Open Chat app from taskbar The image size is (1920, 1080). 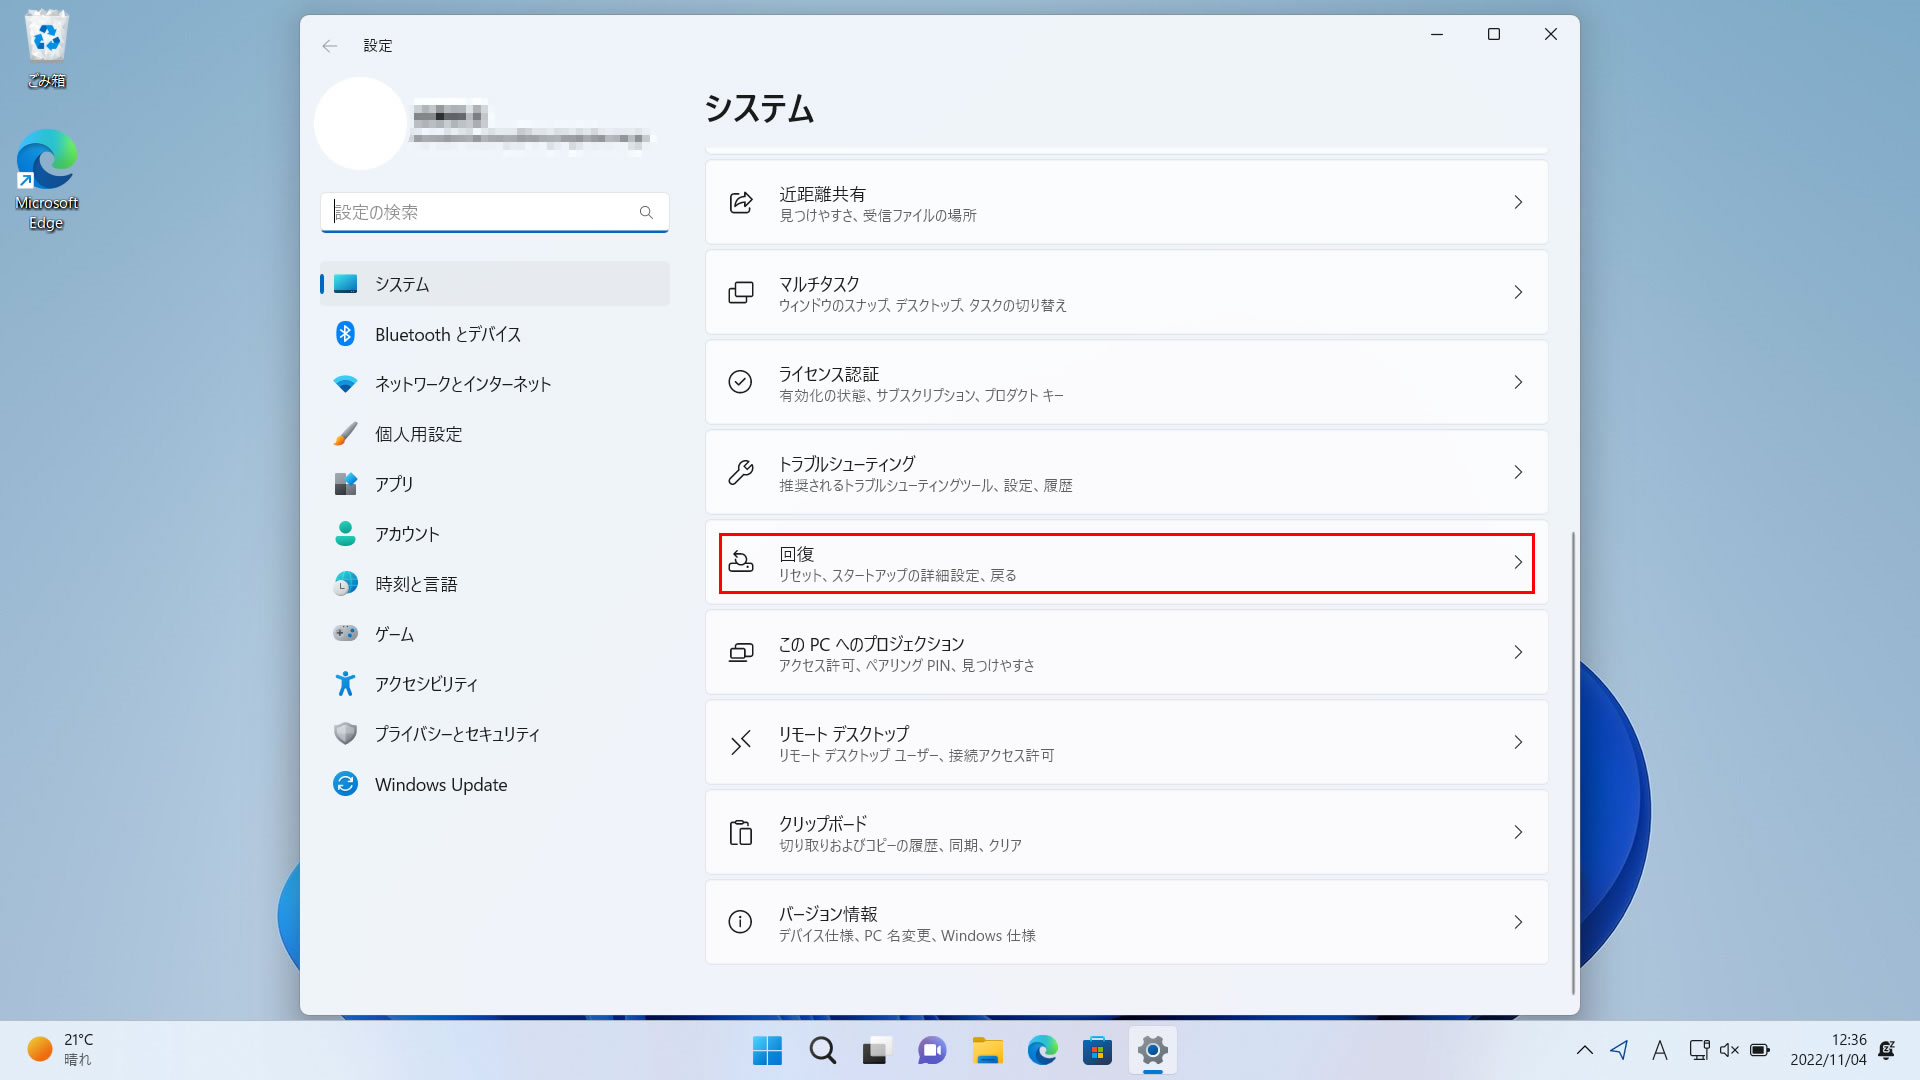[x=932, y=1051]
